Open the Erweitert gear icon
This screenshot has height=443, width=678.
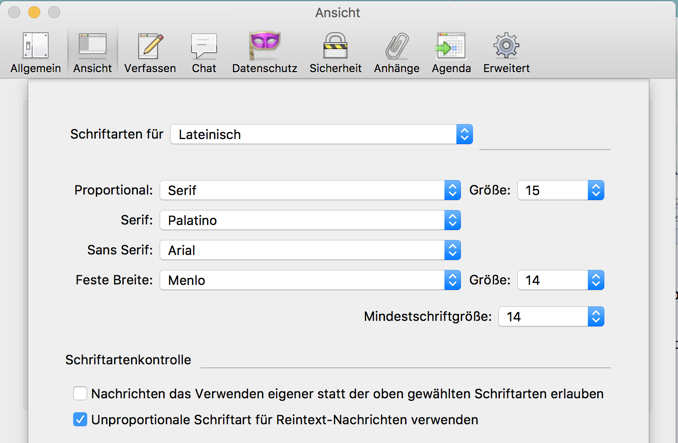click(506, 52)
